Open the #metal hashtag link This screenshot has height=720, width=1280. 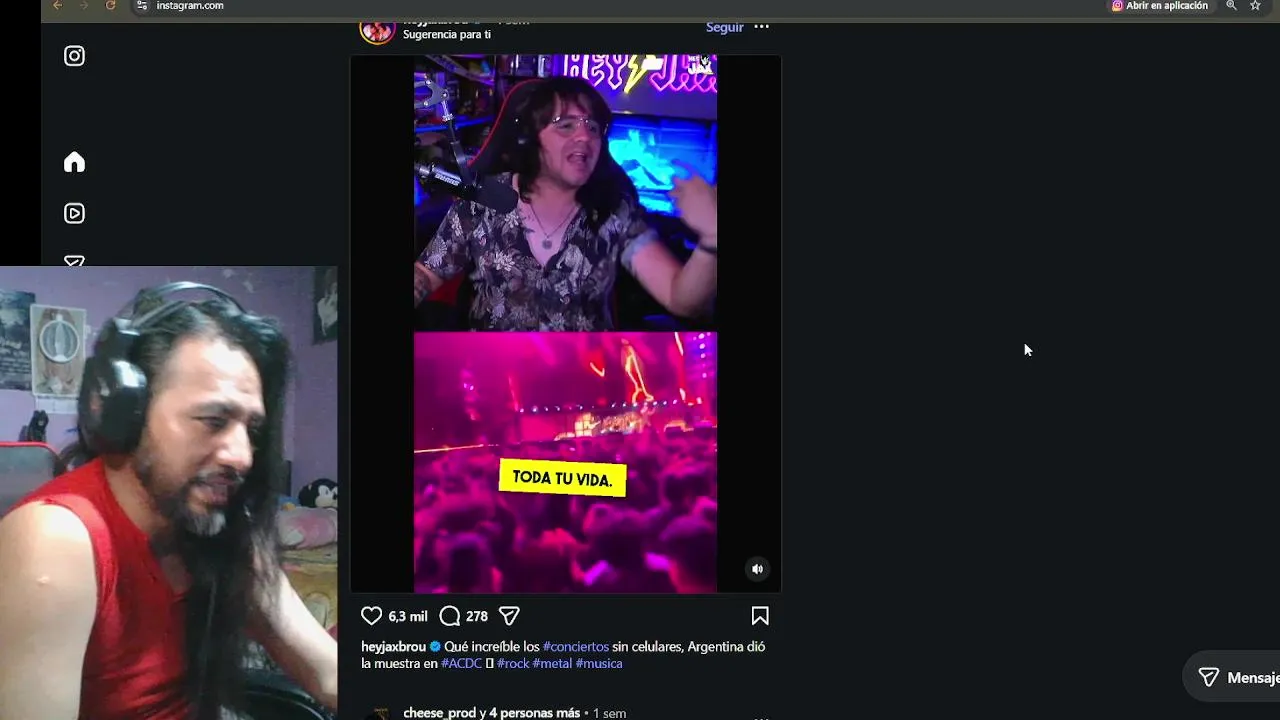tap(552, 663)
